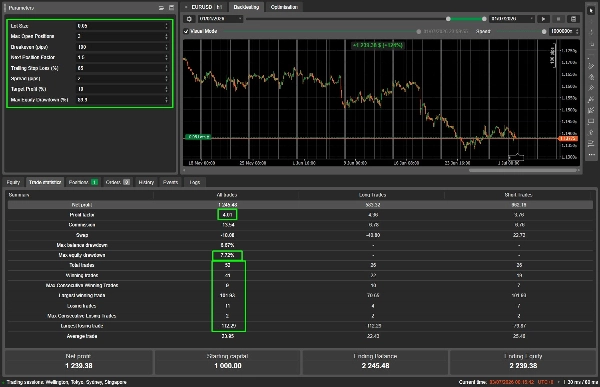
Task: Open backtesting settings gear icon
Action: (x=189, y=19)
